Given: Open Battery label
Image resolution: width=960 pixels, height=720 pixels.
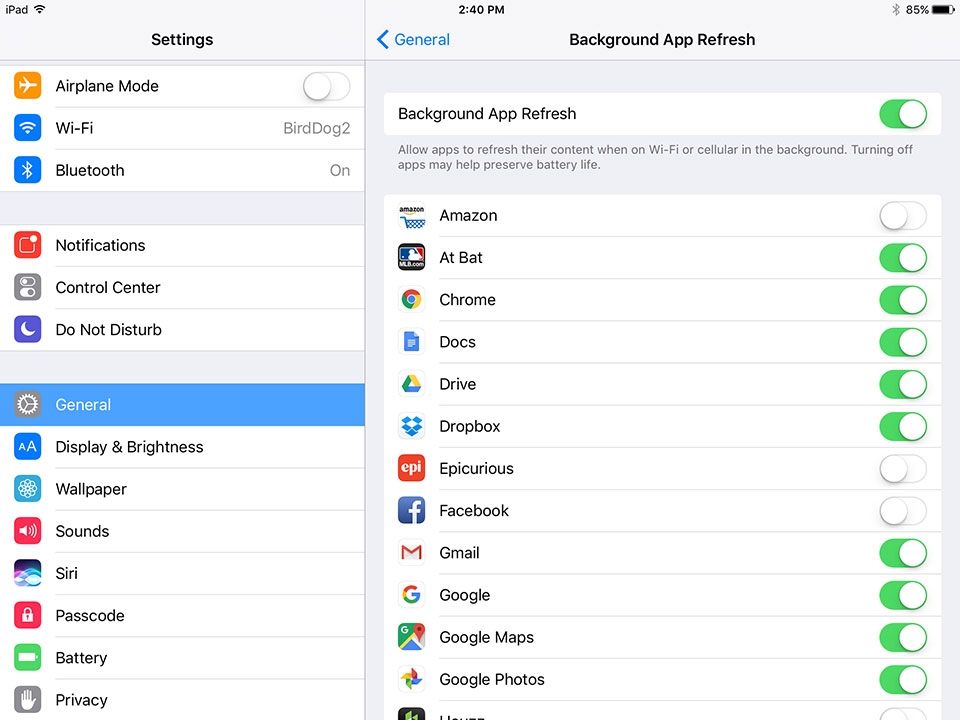Looking at the screenshot, I should [x=81, y=658].
